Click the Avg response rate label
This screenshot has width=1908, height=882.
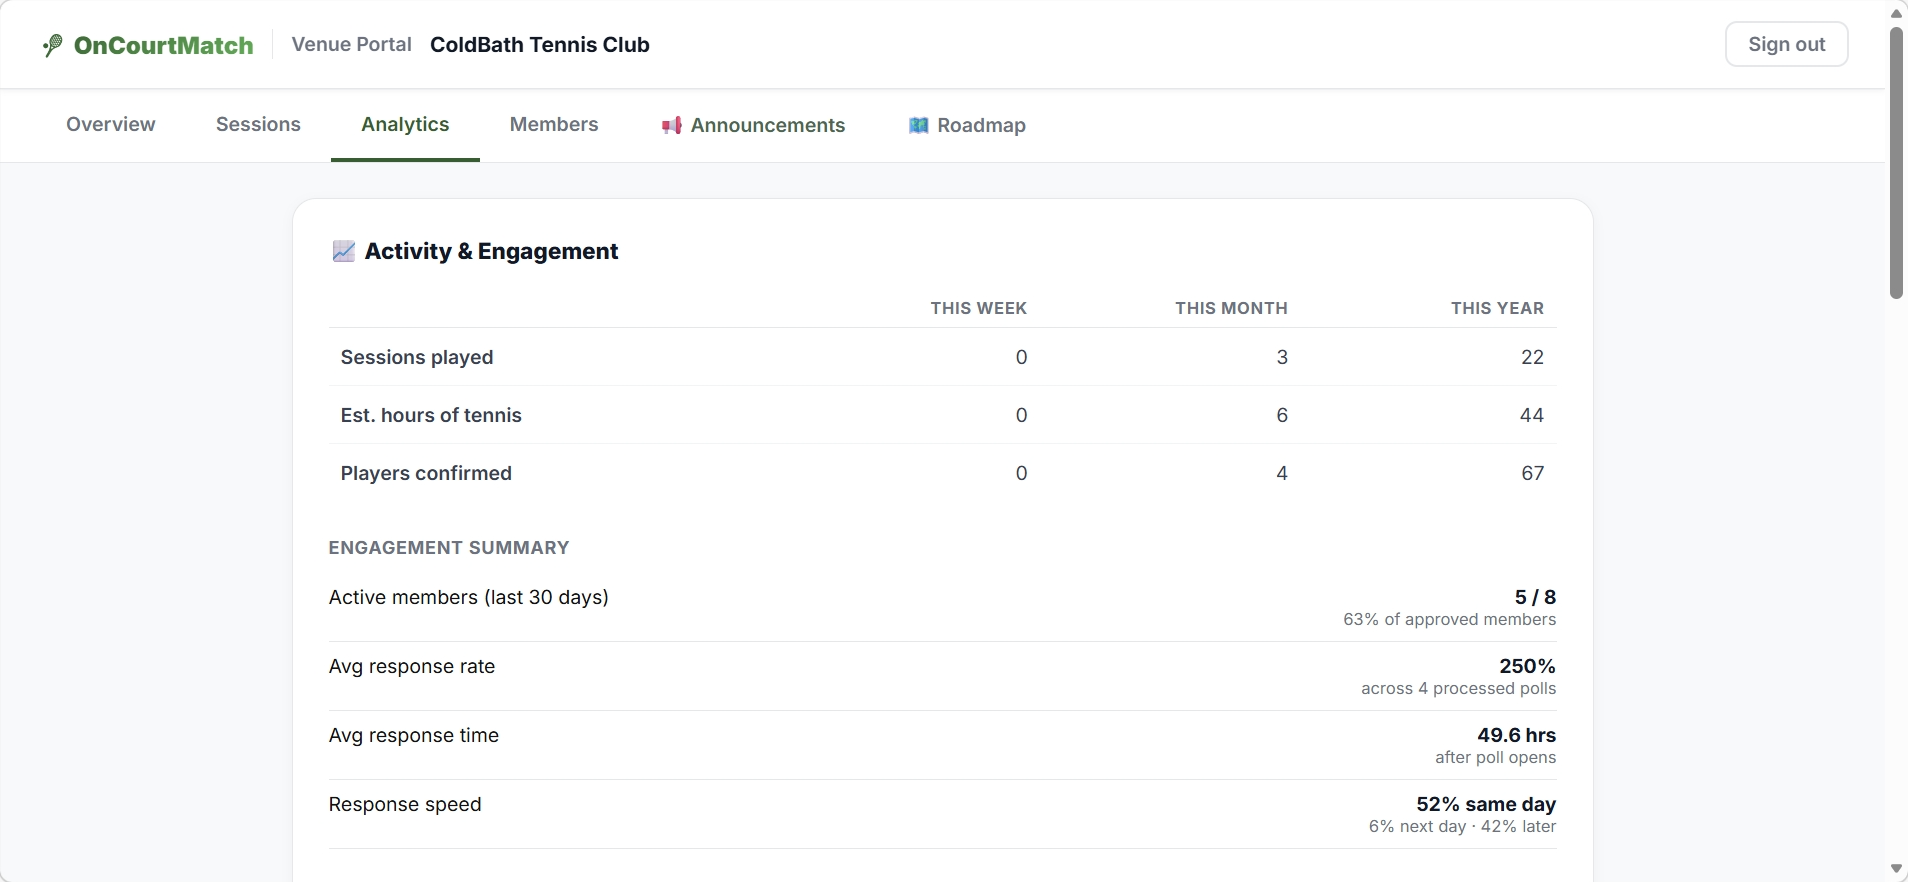[x=412, y=666]
